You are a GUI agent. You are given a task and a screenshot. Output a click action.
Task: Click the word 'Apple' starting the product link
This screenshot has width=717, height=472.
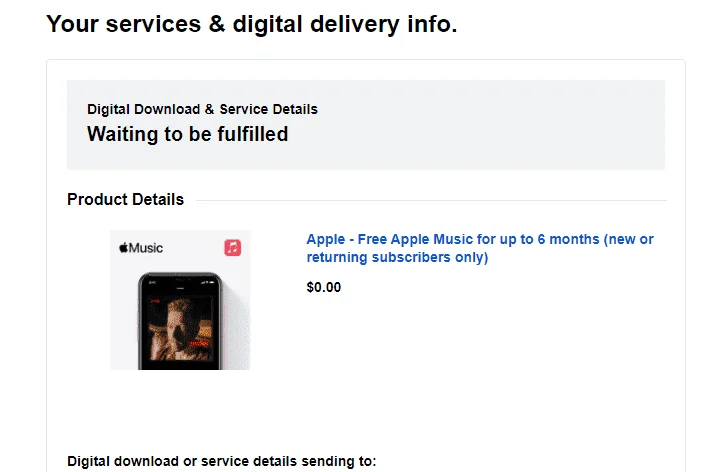[x=326, y=239]
